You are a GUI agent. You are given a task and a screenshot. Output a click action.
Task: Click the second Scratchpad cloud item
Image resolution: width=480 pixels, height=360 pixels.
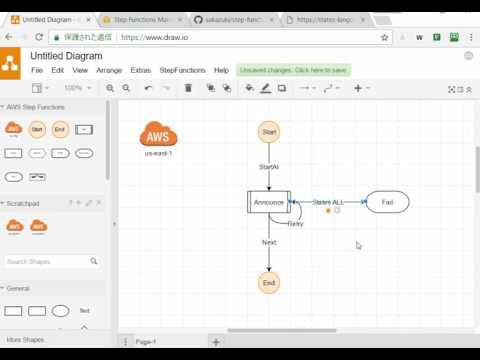pos(39,226)
